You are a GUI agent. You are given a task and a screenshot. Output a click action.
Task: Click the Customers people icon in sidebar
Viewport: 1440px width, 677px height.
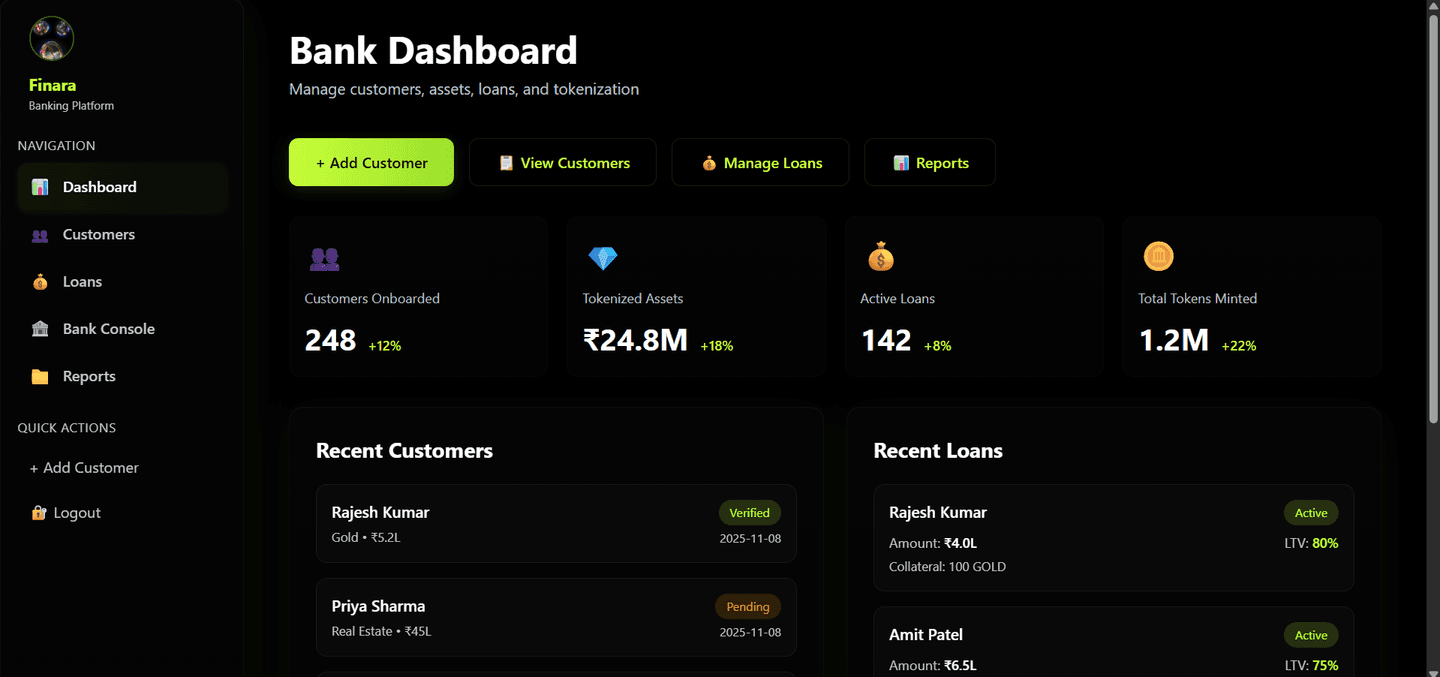click(40, 235)
